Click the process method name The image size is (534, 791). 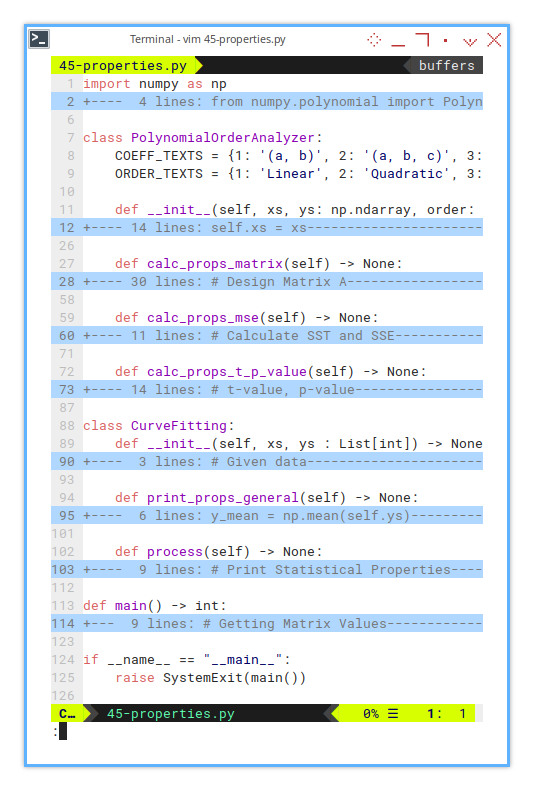175,552
